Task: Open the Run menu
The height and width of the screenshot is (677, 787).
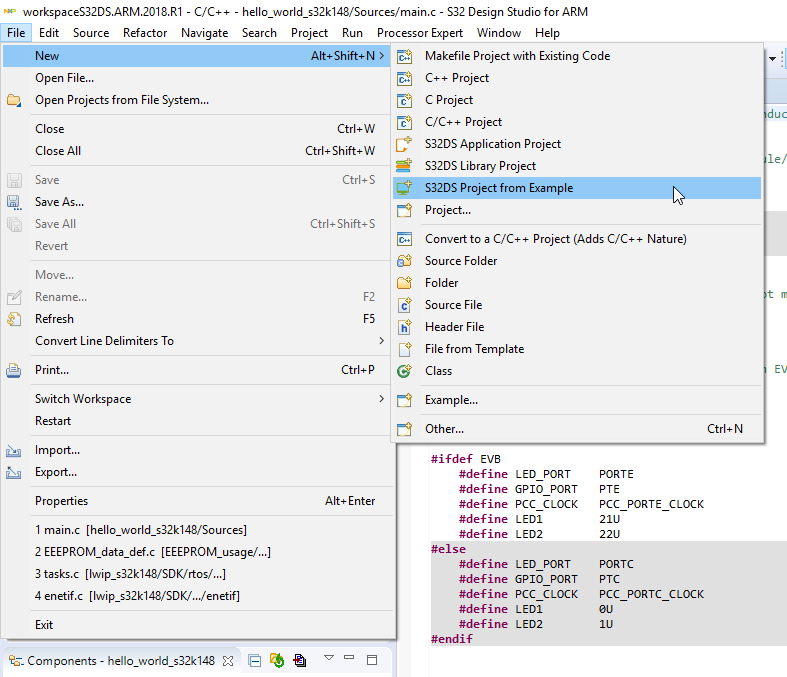Action: click(x=352, y=33)
